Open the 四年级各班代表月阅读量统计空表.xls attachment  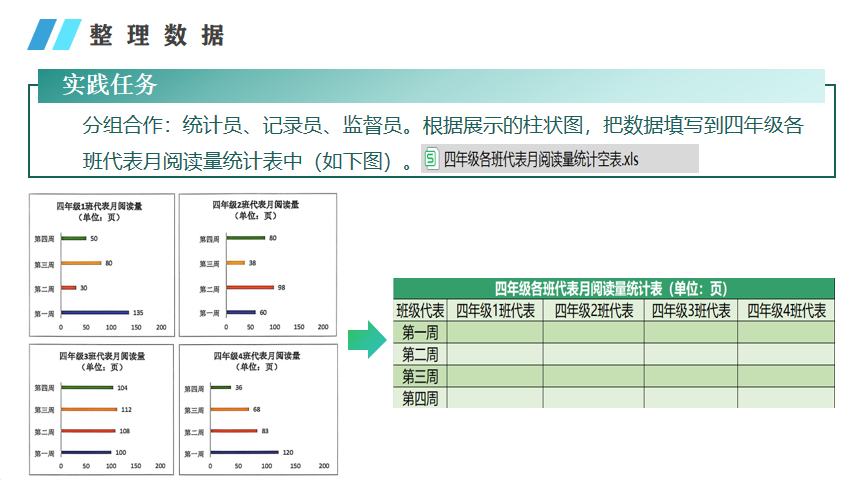[x=540, y=159]
